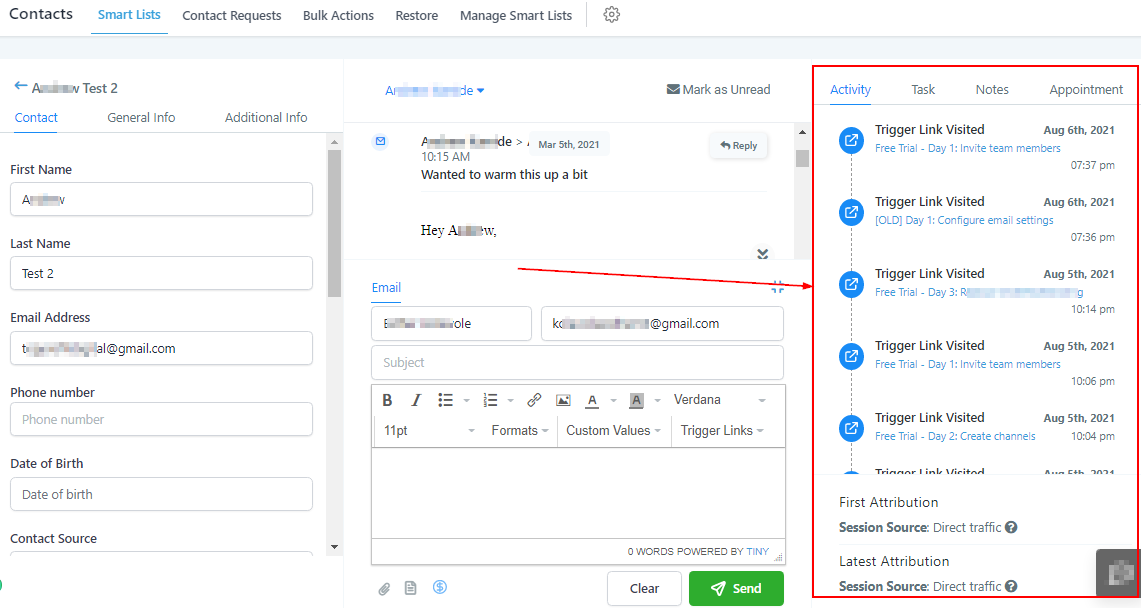Image resolution: width=1141 pixels, height=608 pixels.
Task: Open the highlight color picker dropdown arrow
Action: [657, 400]
